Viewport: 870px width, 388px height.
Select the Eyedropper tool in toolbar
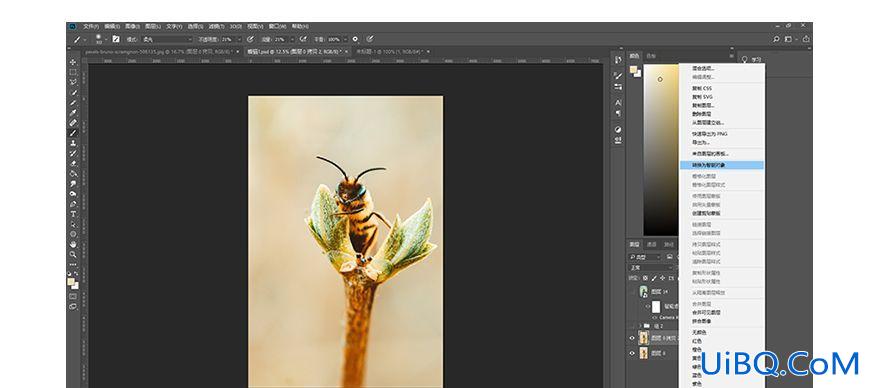click(73, 113)
